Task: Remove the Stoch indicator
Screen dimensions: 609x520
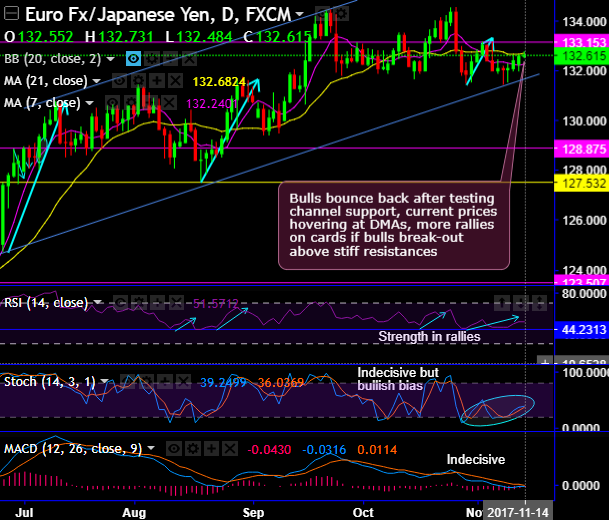Action: coord(183,382)
